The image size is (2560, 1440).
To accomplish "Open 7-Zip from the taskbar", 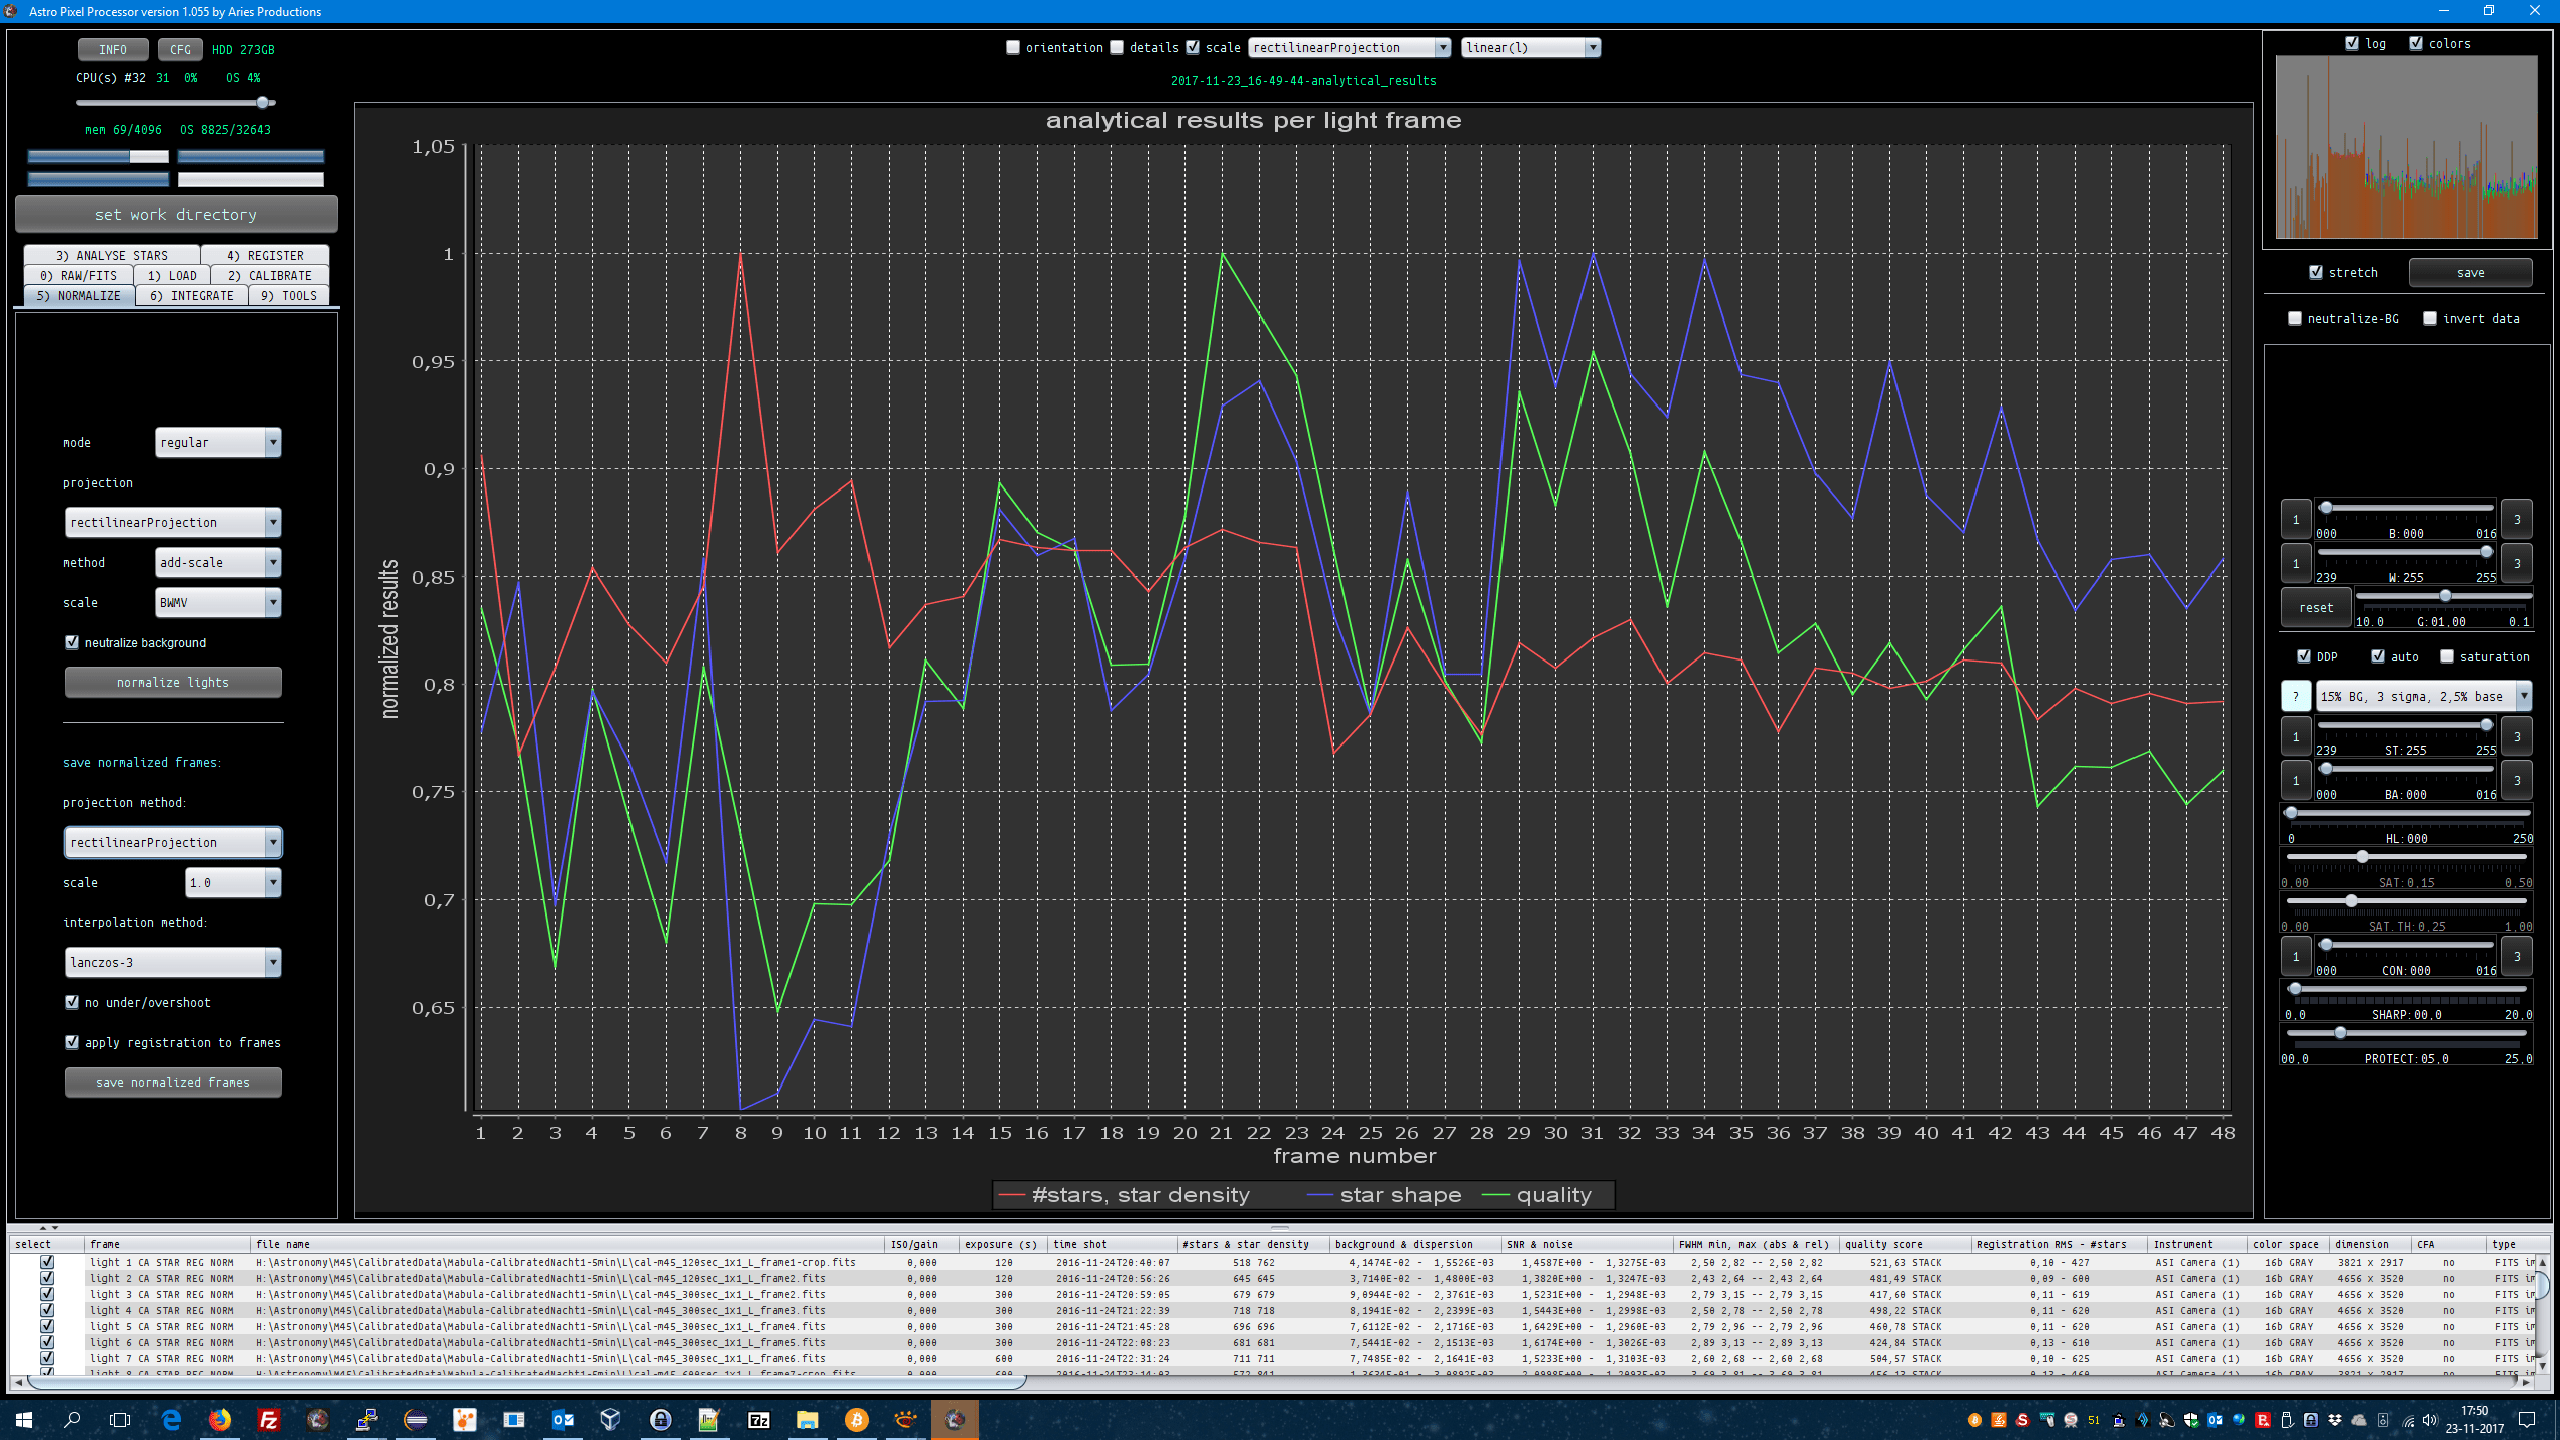I will tap(758, 1419).
